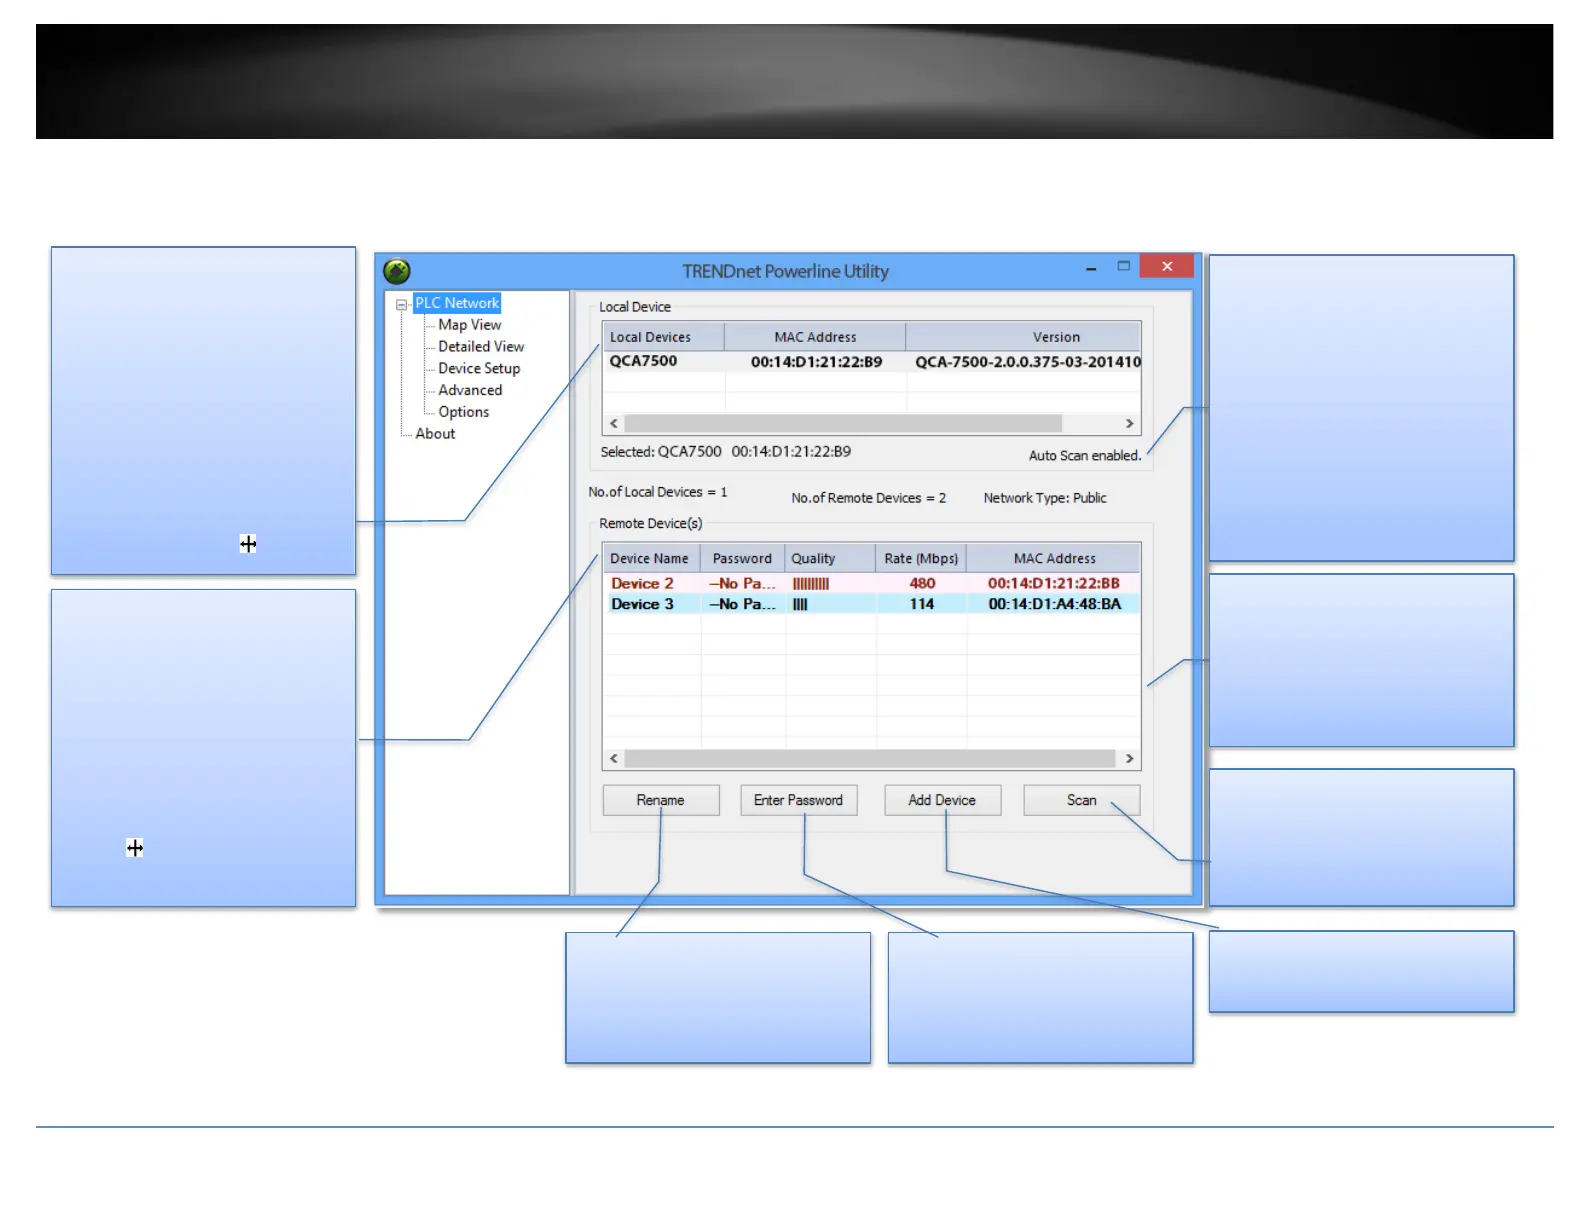Click the Device Name column header

pyautogui.click(x=651, y=558)
